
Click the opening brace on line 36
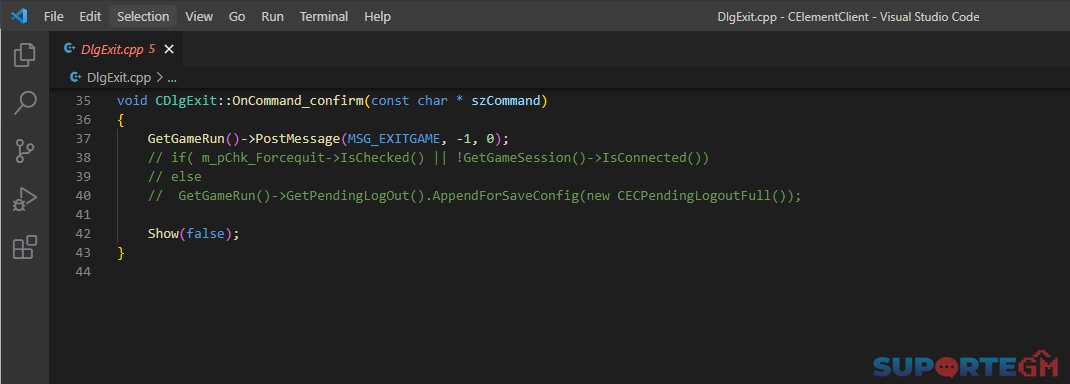point(121,120)
